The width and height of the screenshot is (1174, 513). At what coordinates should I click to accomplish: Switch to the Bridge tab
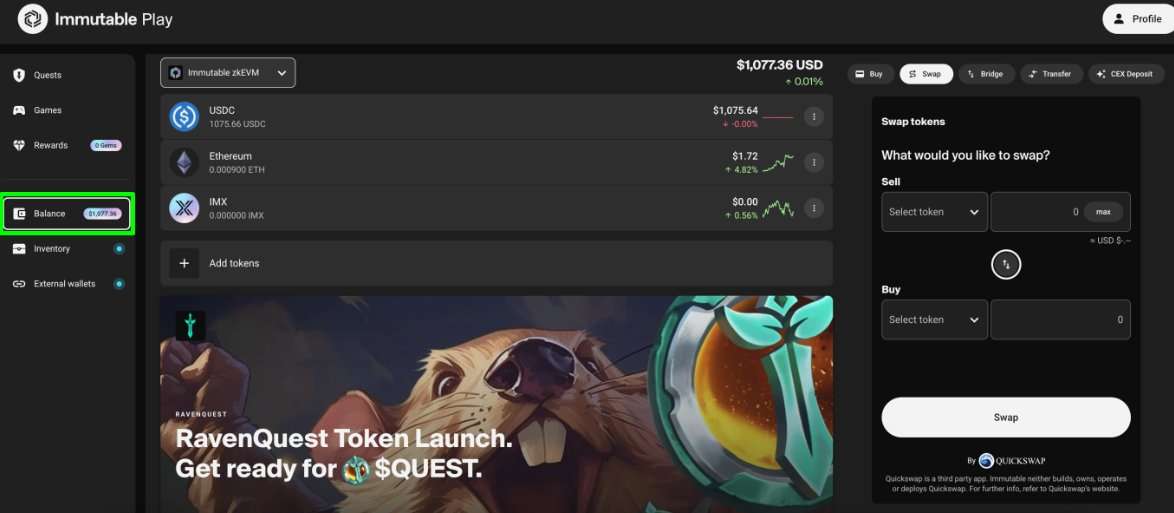(986, 74)
